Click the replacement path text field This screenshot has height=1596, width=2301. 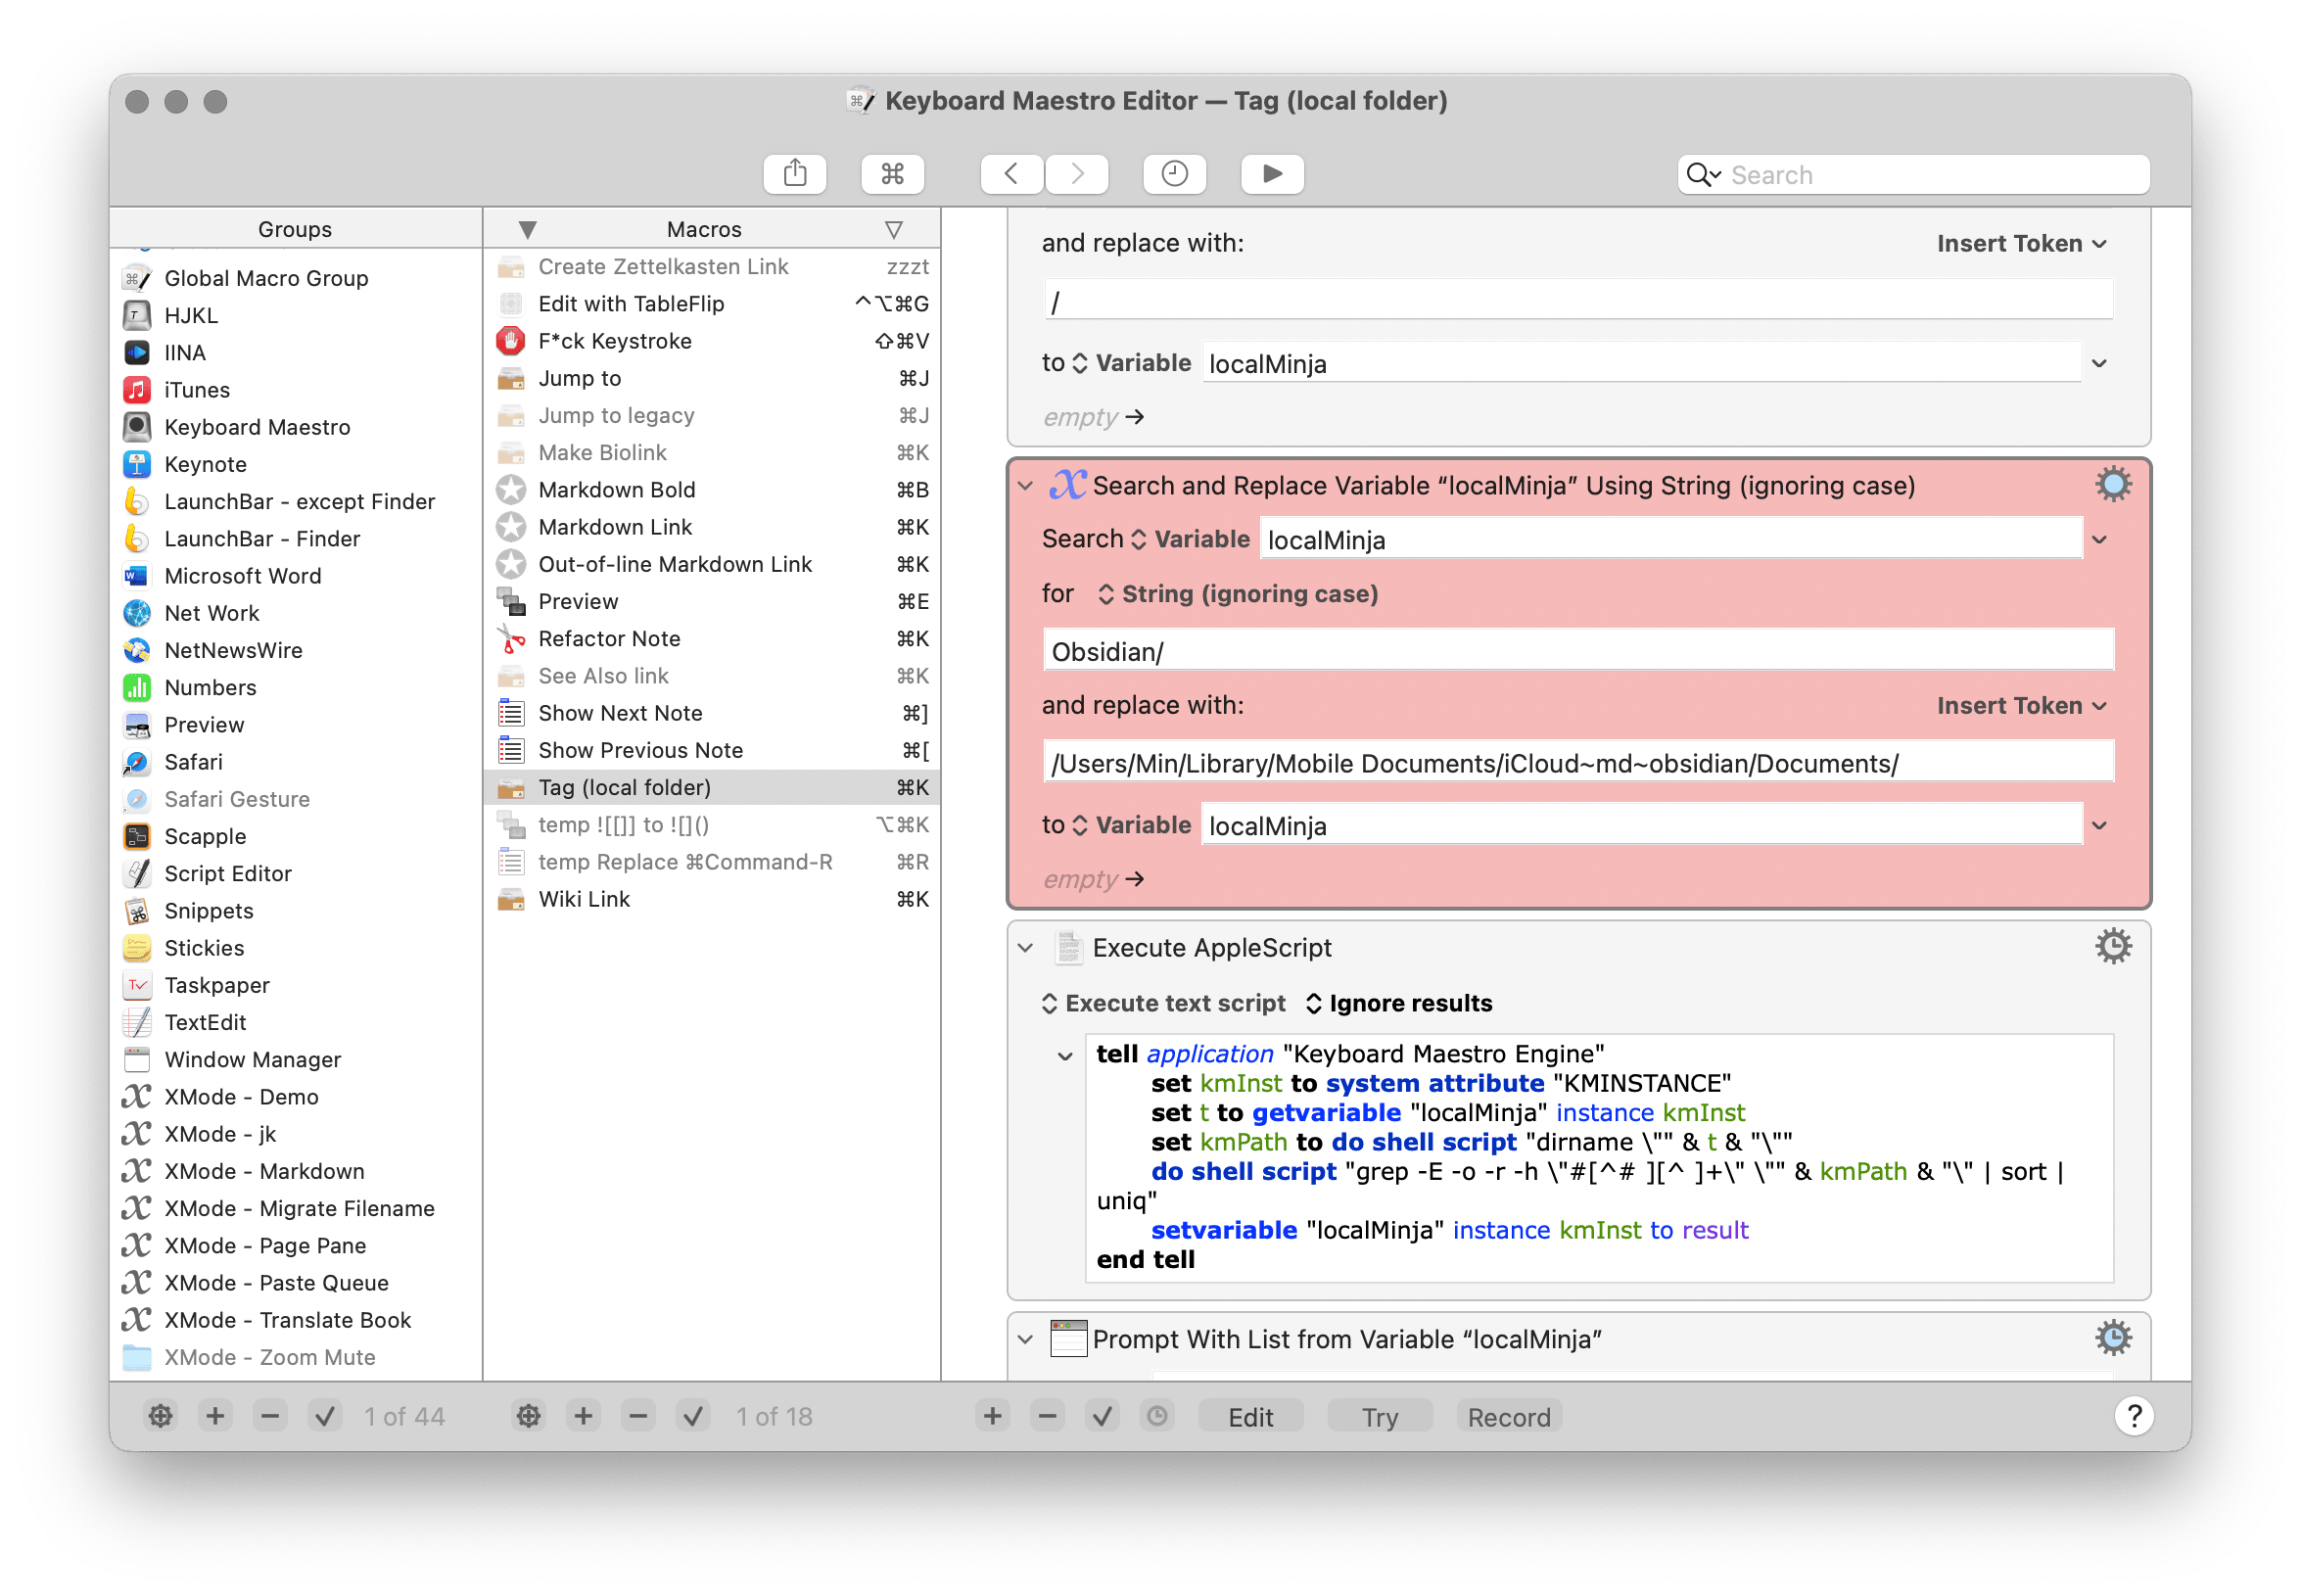(1578, 764)
